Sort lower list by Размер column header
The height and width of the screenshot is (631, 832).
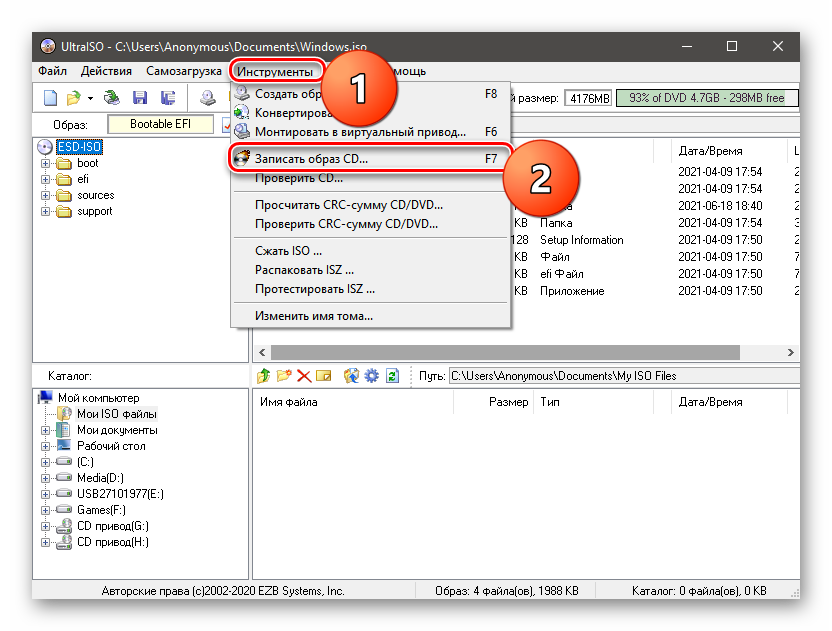493,402
